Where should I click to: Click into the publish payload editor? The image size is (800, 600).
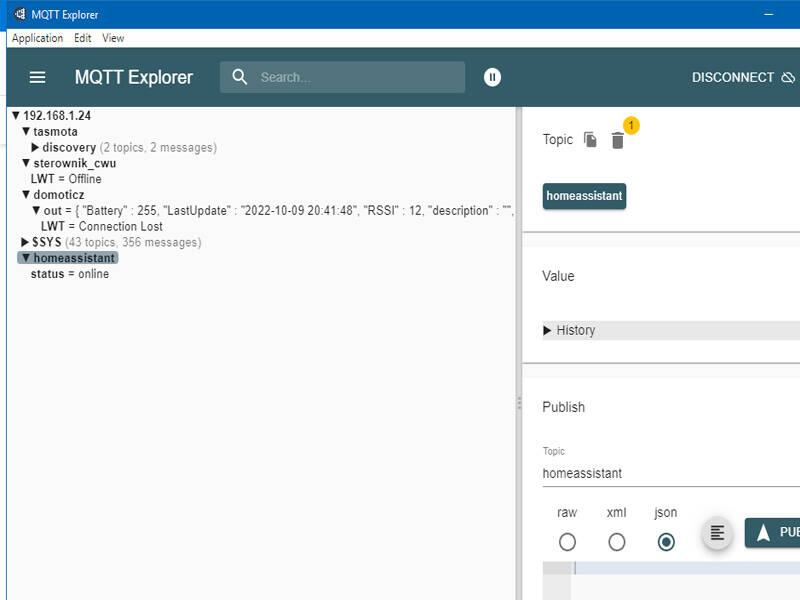tap(685, 581)
